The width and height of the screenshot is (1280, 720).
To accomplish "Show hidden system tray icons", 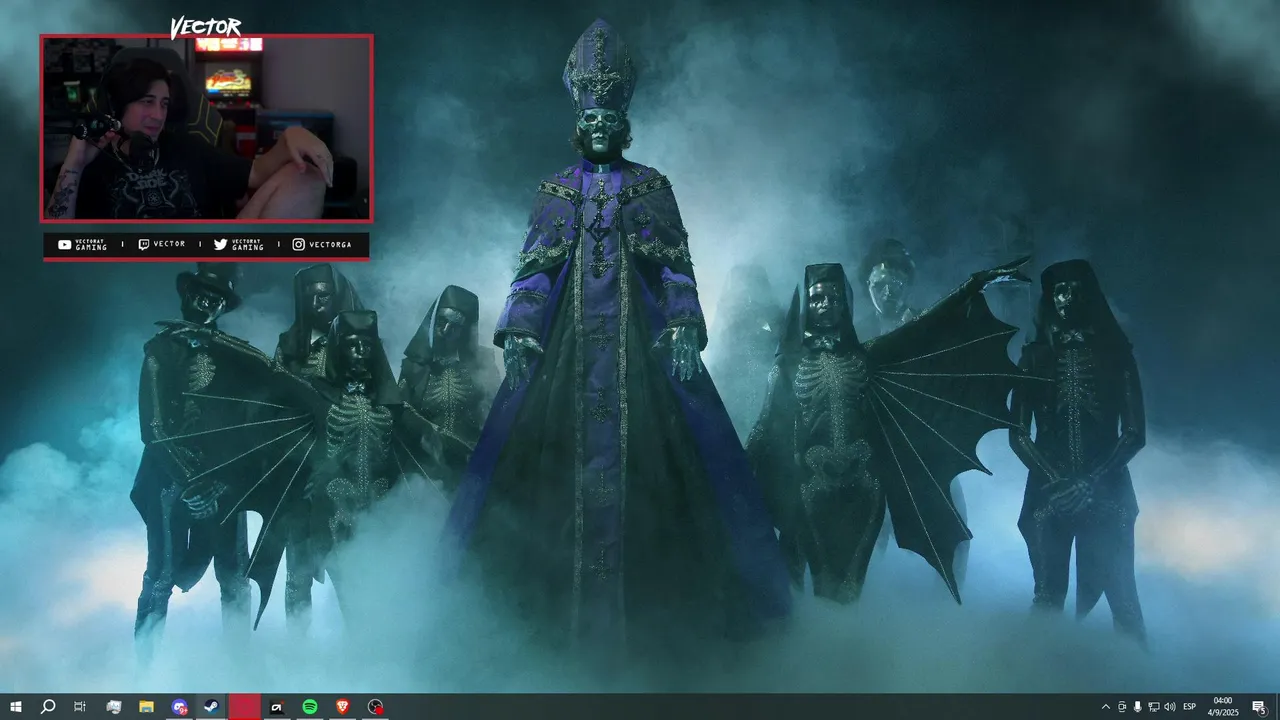I will [x=1105, y=707].
